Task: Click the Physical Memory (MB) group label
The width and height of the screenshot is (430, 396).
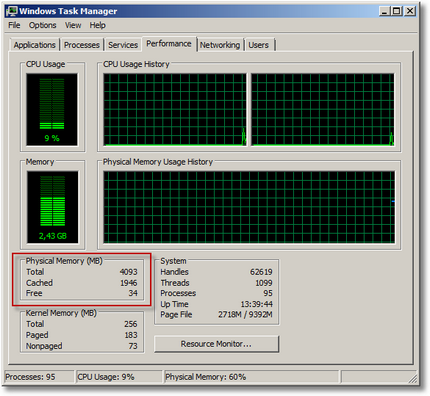Action: [64, 261]
